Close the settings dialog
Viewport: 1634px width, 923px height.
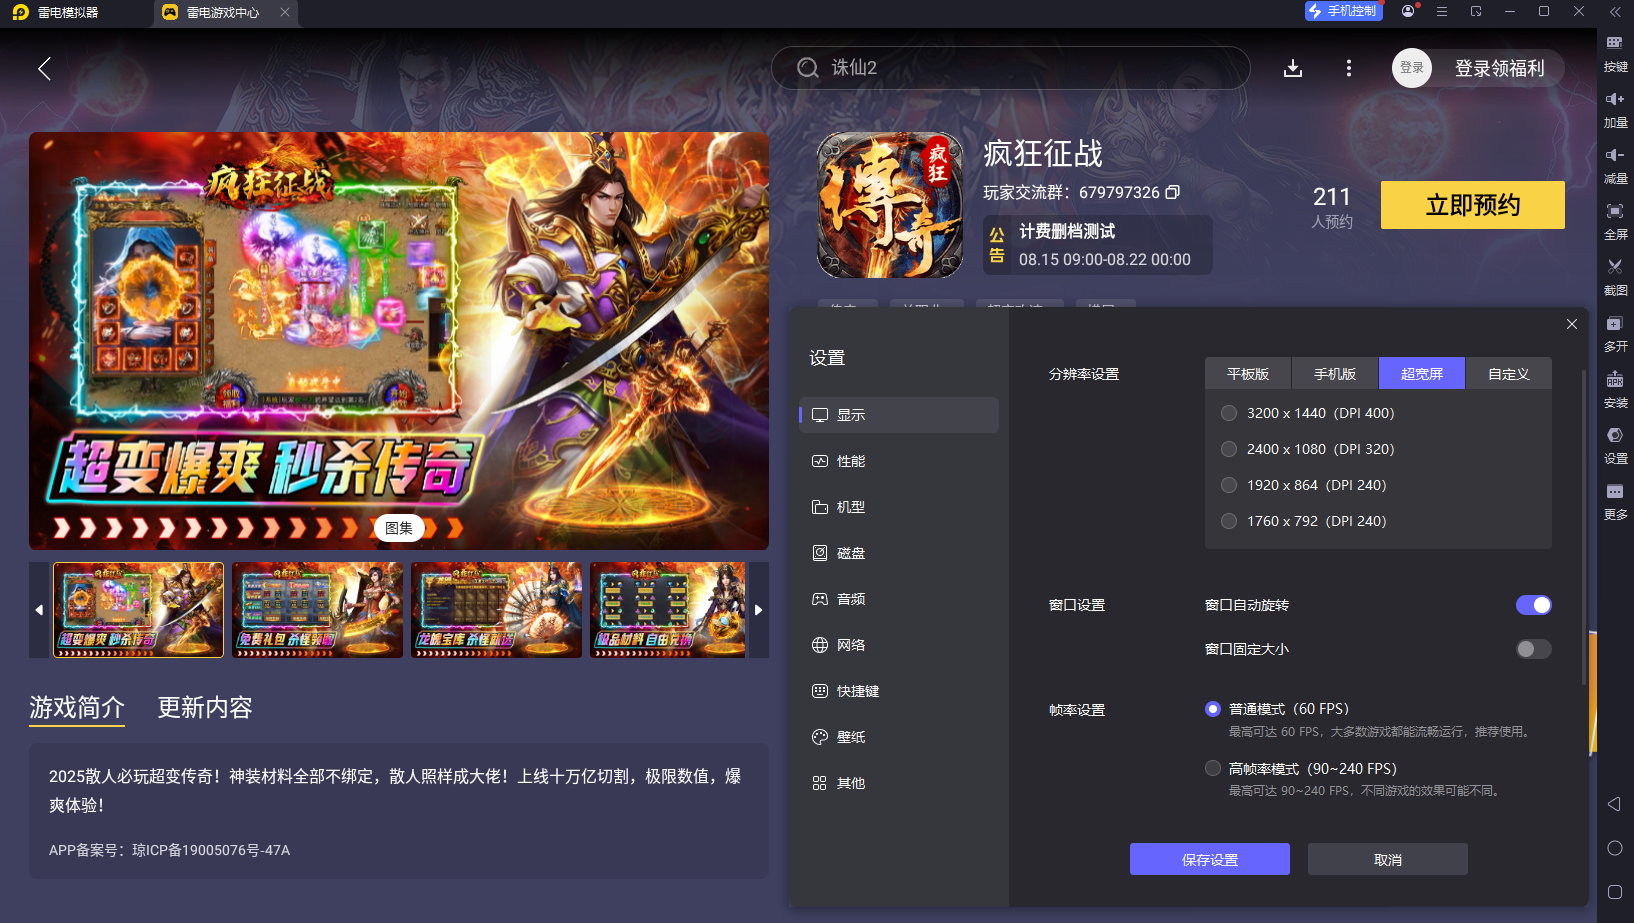[x=1572, y=324]
